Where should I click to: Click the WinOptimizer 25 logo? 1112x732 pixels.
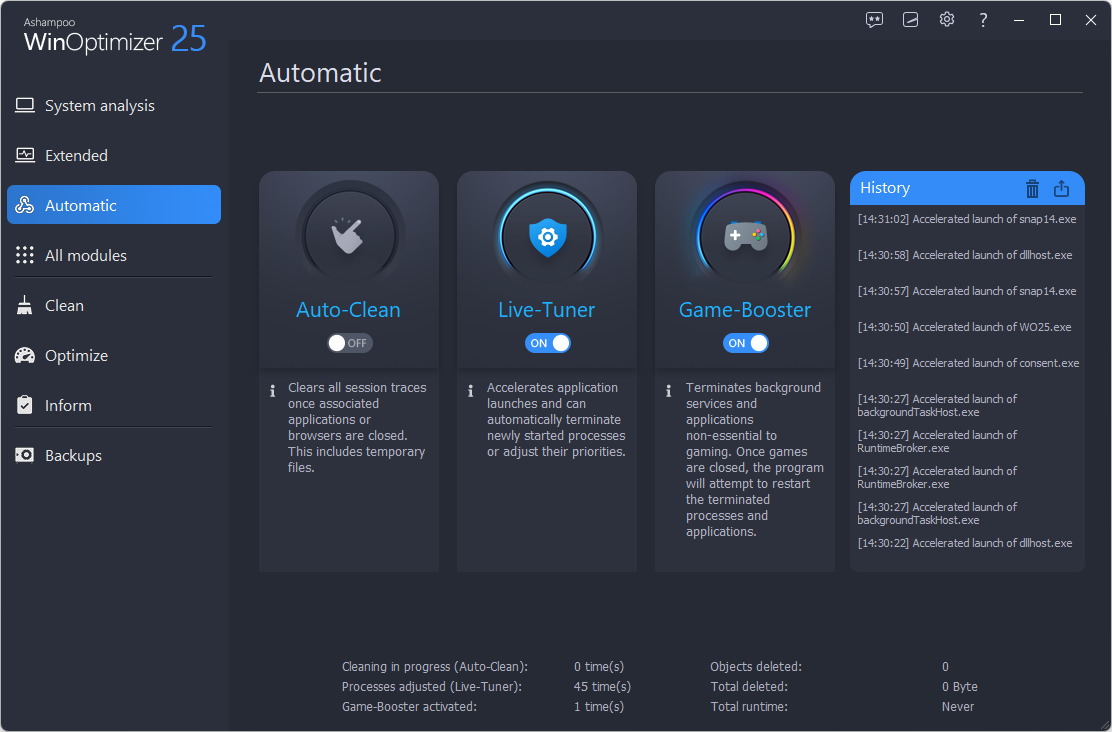click(x=115, y=37)
